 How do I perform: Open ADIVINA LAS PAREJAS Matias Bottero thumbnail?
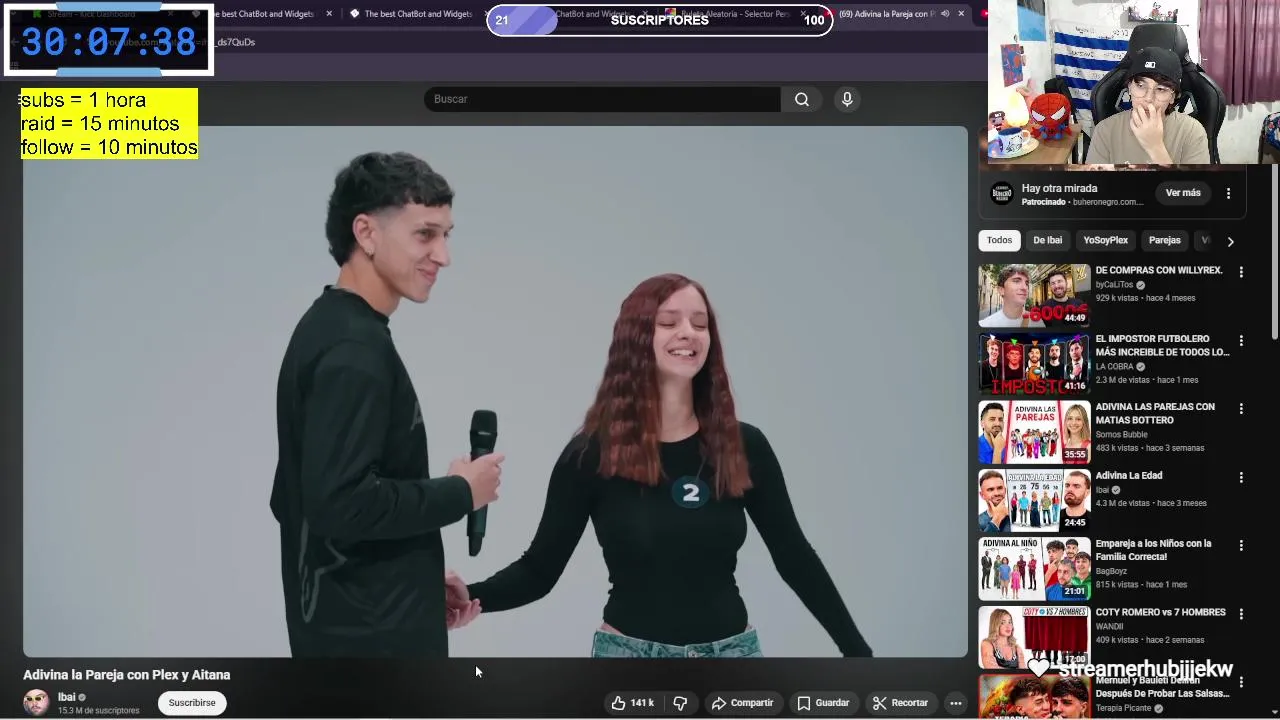click(x=1034, y=432)
